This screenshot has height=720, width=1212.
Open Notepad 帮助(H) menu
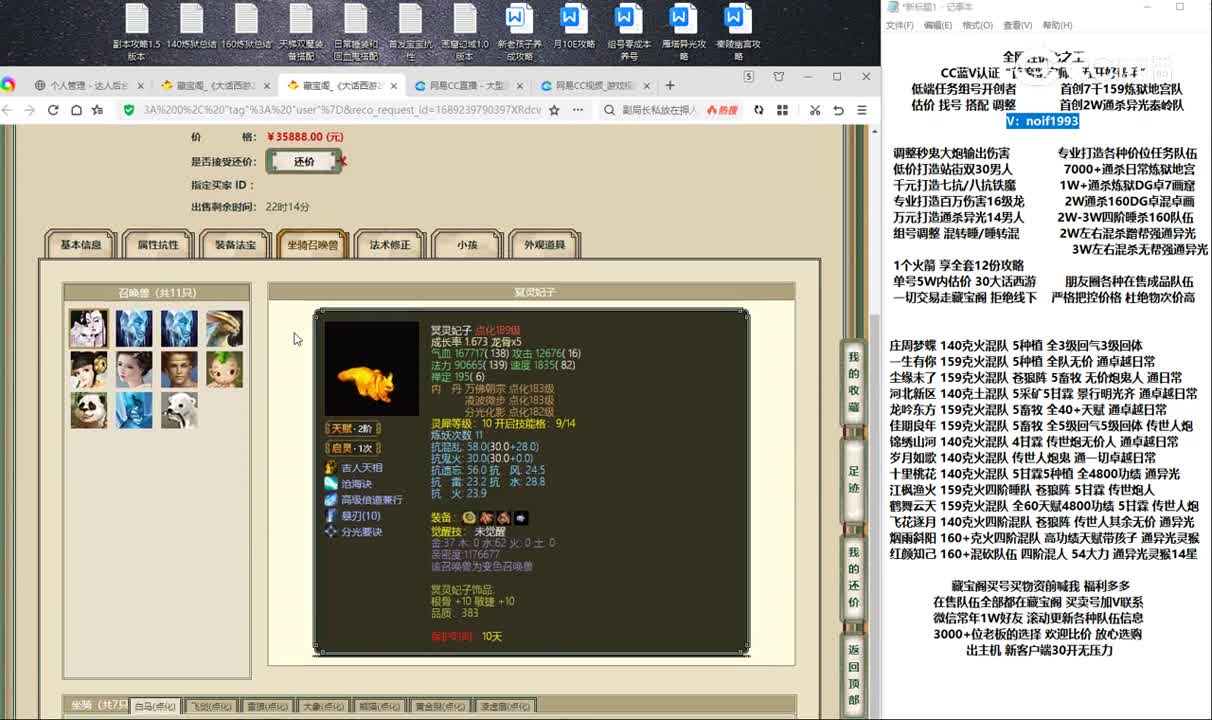coord(1057,25)
